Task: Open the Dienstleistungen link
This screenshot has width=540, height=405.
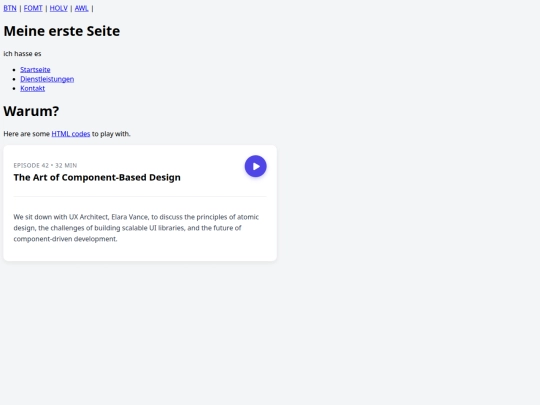Action: click(47, 79)
